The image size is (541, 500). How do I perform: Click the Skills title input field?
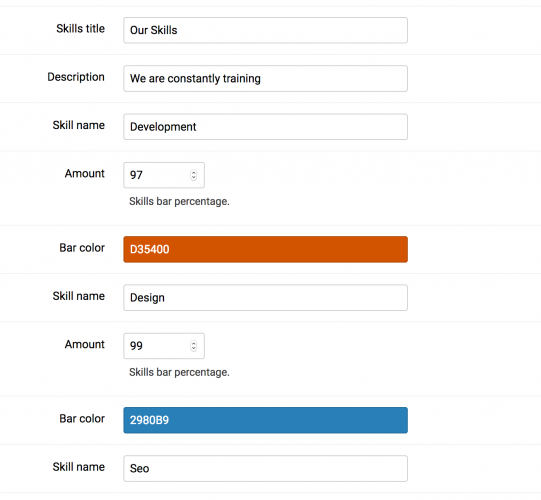click(x=265, y=30)
